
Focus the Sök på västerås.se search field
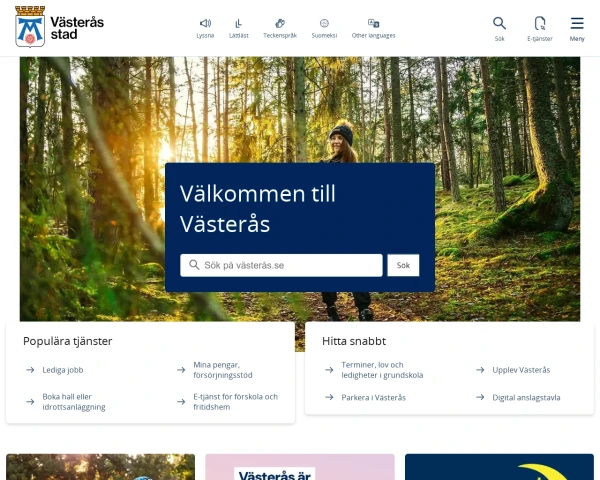(x=281, y=265)
